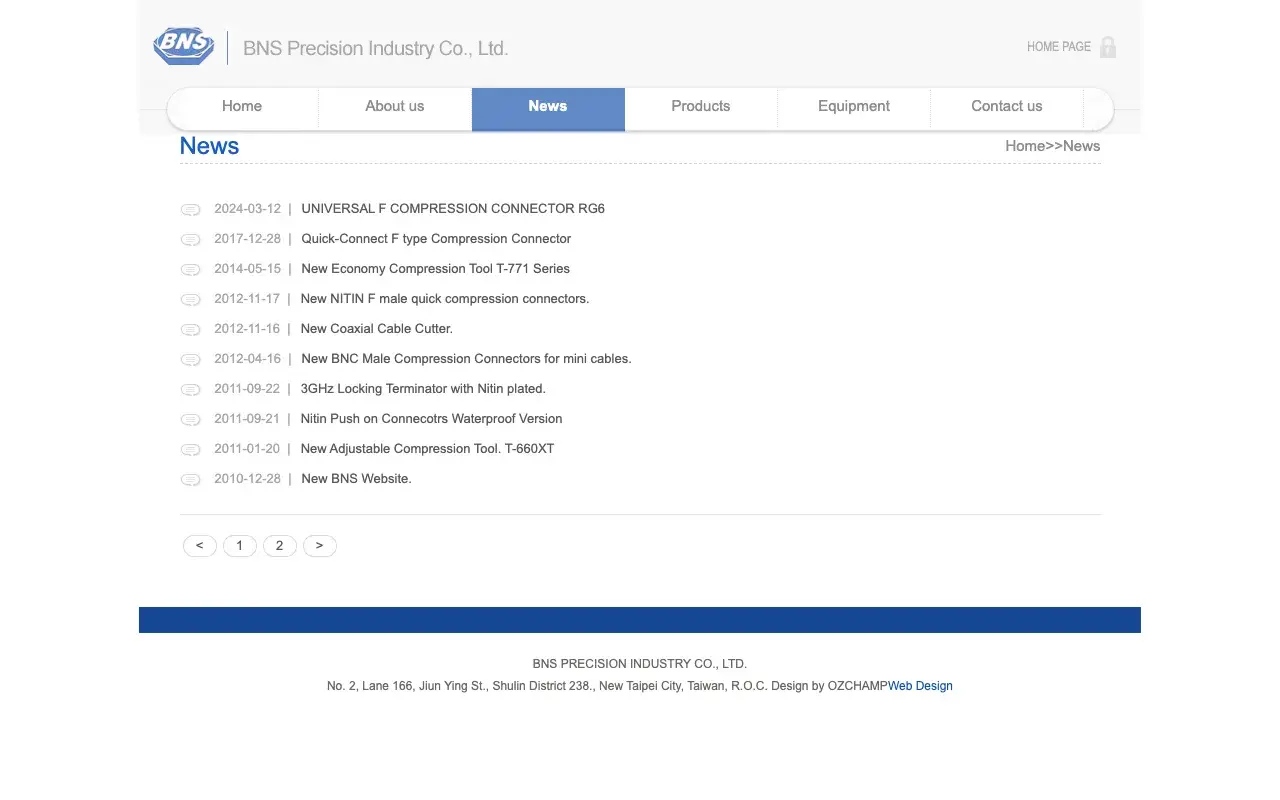This screenshot has height=800, width=1280.
Task: Click the speech bubble icon beside 2011-09-22
Action: [190, 390]
